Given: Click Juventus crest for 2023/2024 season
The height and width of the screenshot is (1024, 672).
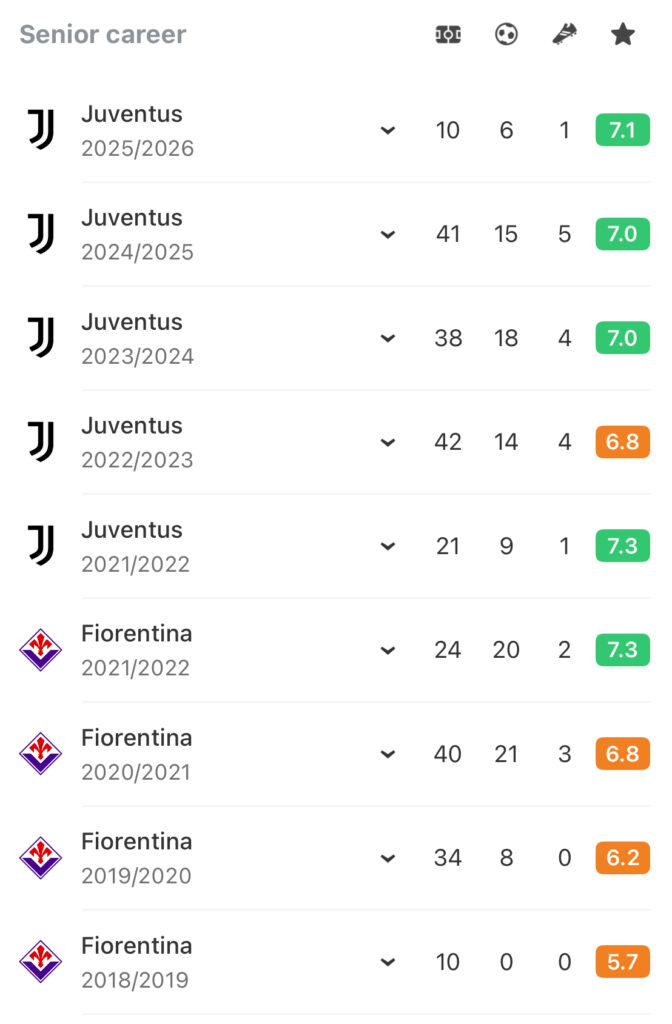Looking at the screenshot, I should click(x=41, y=339).
